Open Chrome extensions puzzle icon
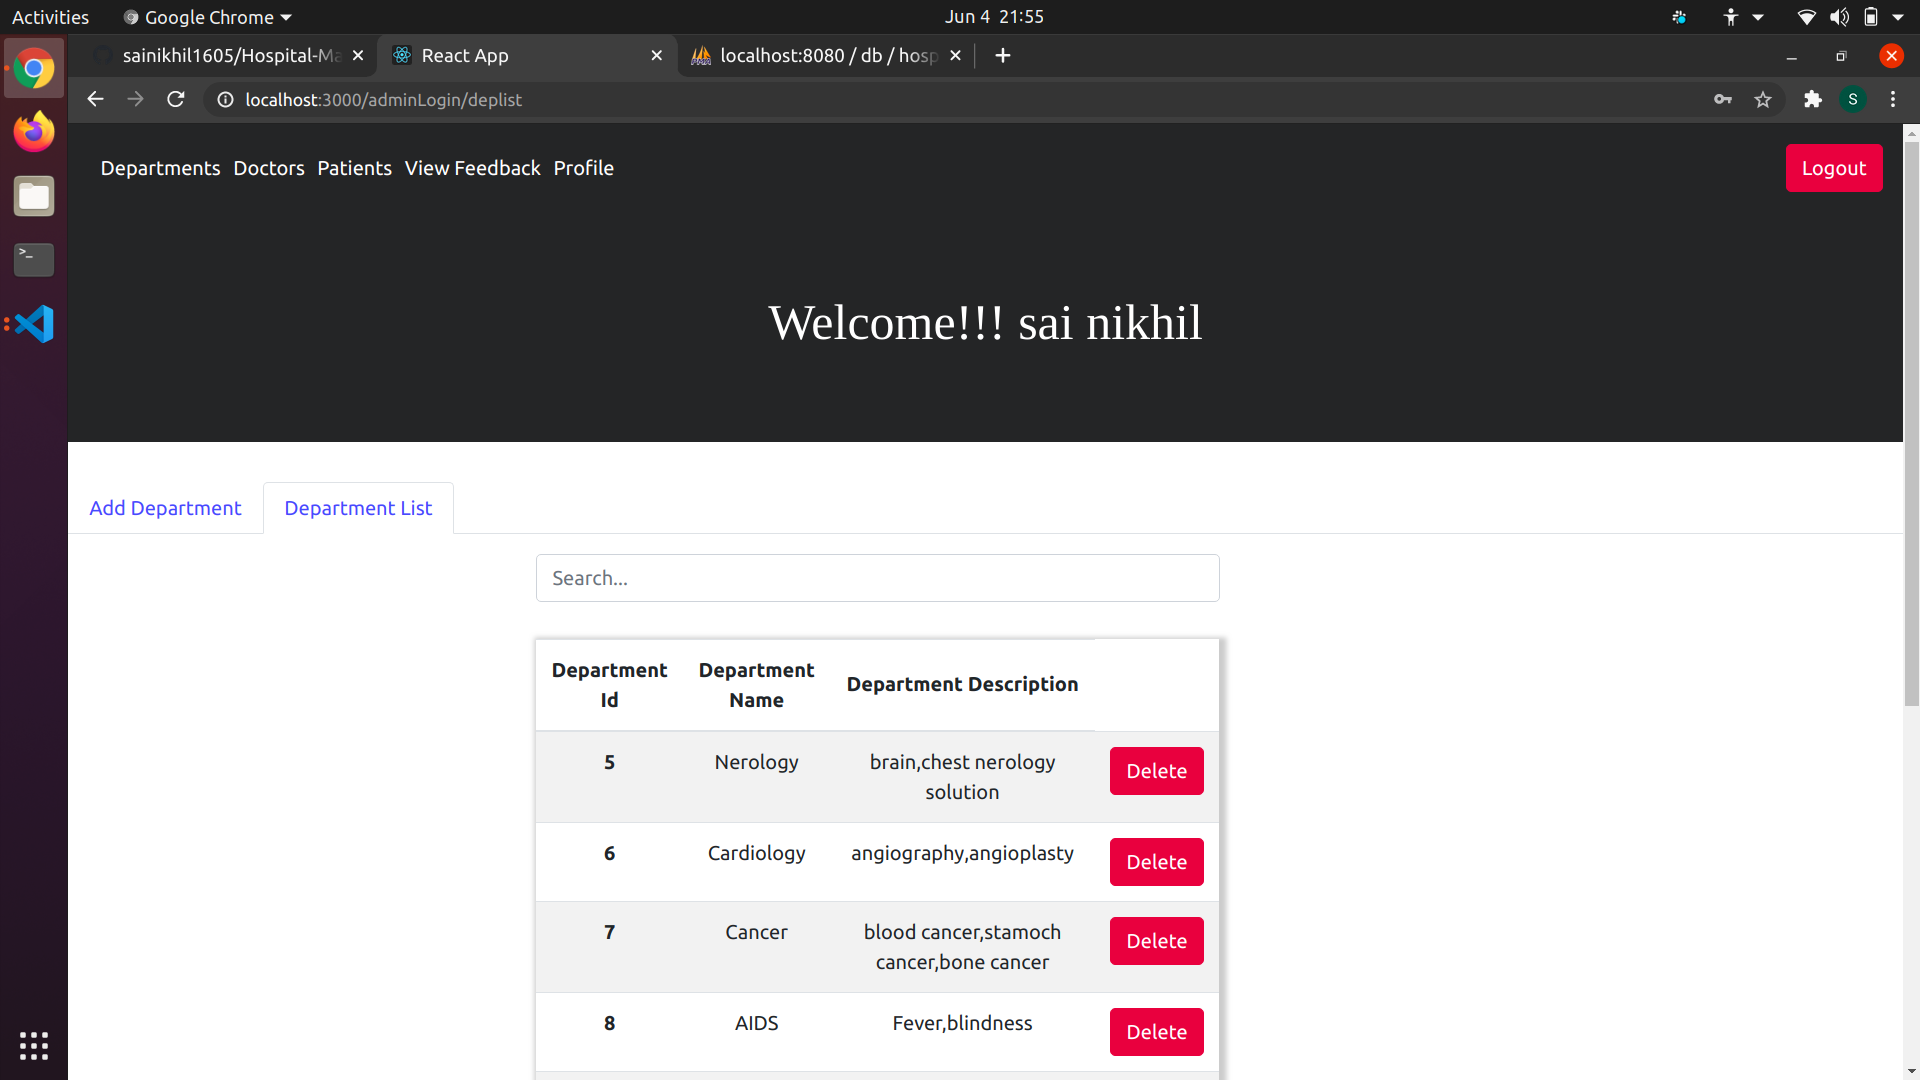 point(1813,99)
